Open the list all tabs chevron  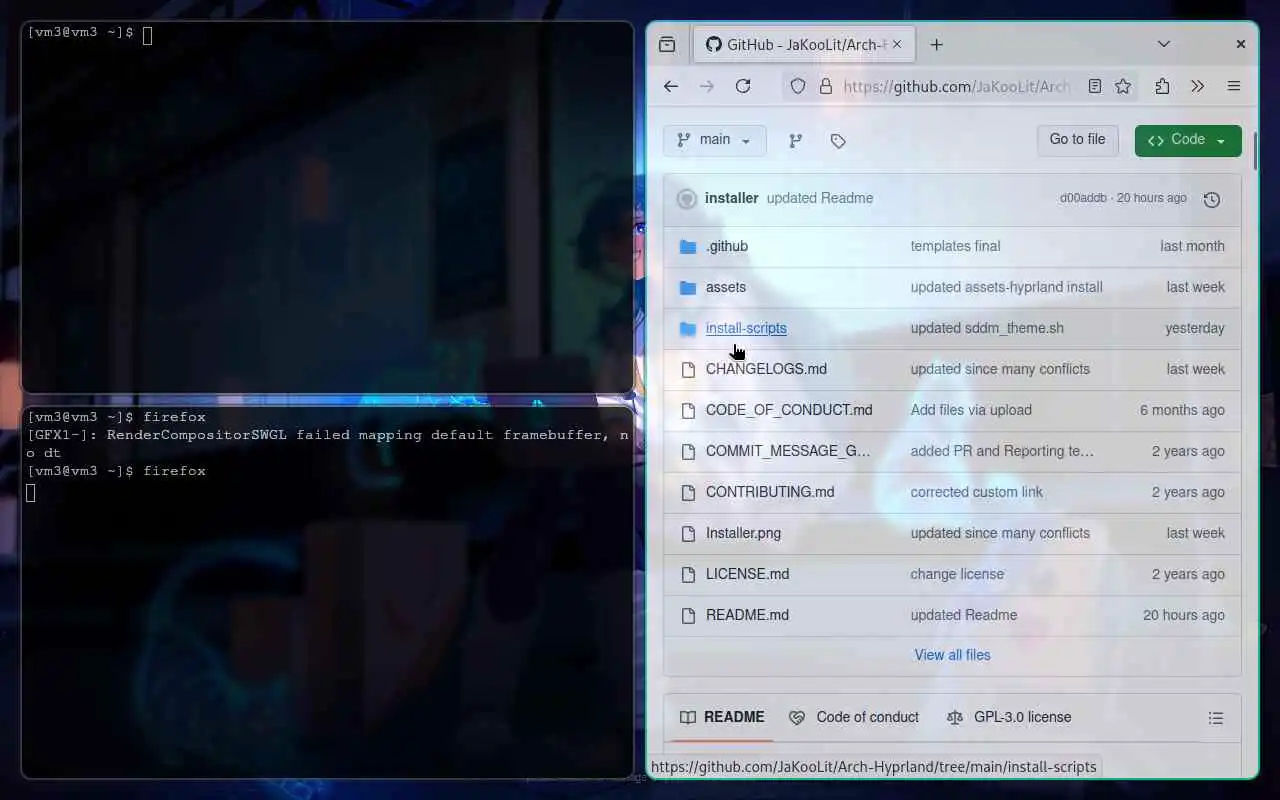click(1164, 44)
